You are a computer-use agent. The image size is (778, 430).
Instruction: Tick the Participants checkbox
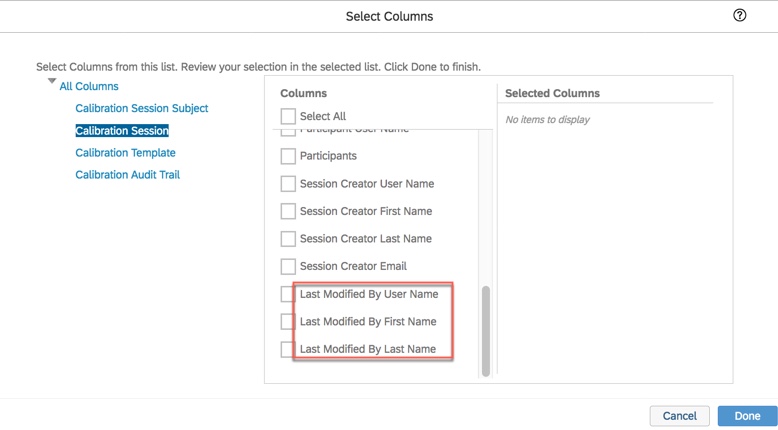click(288, 156)
